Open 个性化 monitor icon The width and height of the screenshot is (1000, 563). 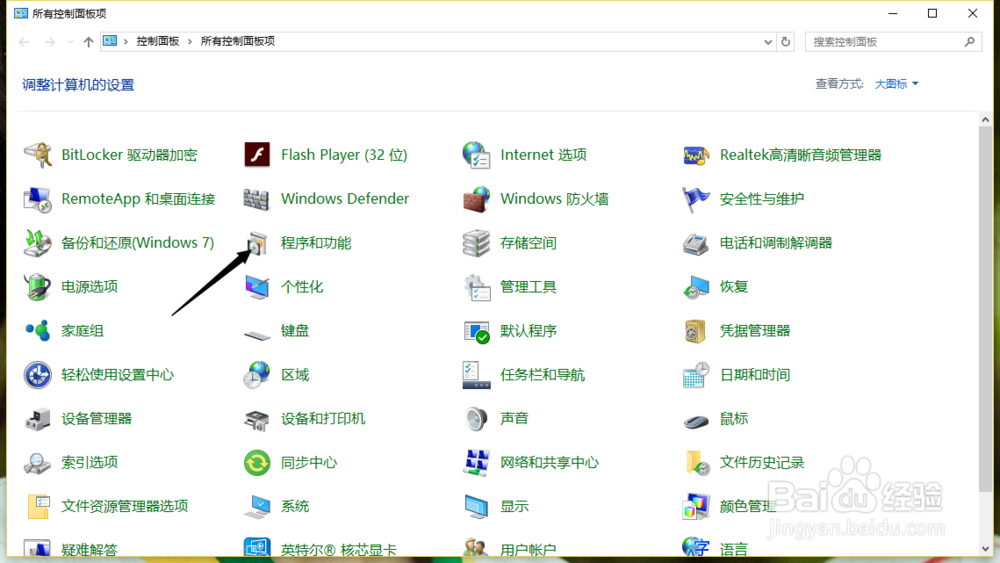click(x=257, y=287)
